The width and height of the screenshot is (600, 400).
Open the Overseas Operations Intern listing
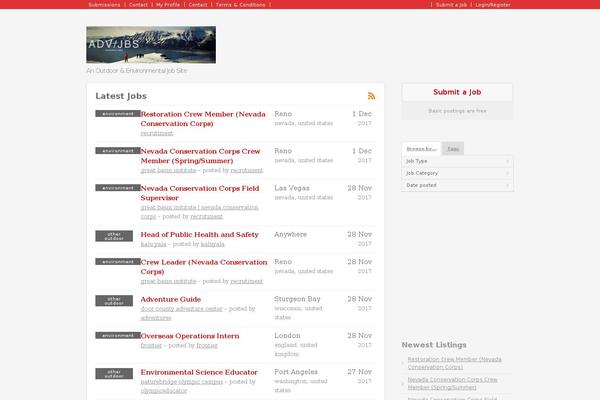coord(190,336)
